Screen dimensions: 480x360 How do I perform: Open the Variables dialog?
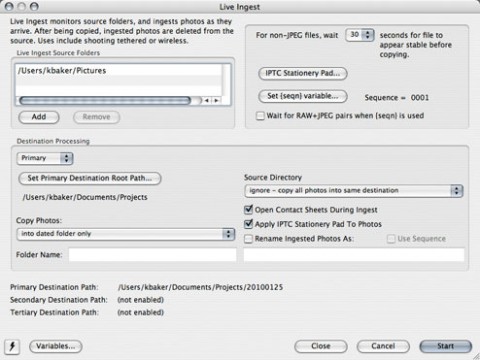pos(56,346)
